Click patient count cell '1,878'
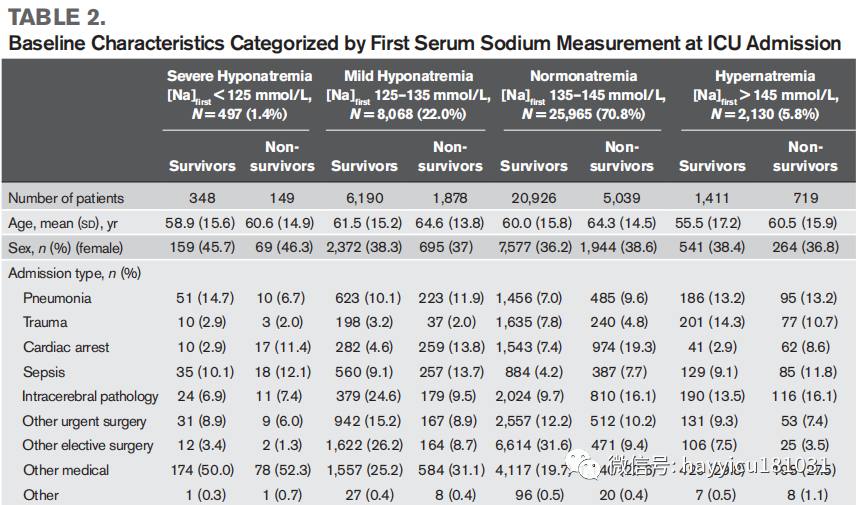 [450, 198]
